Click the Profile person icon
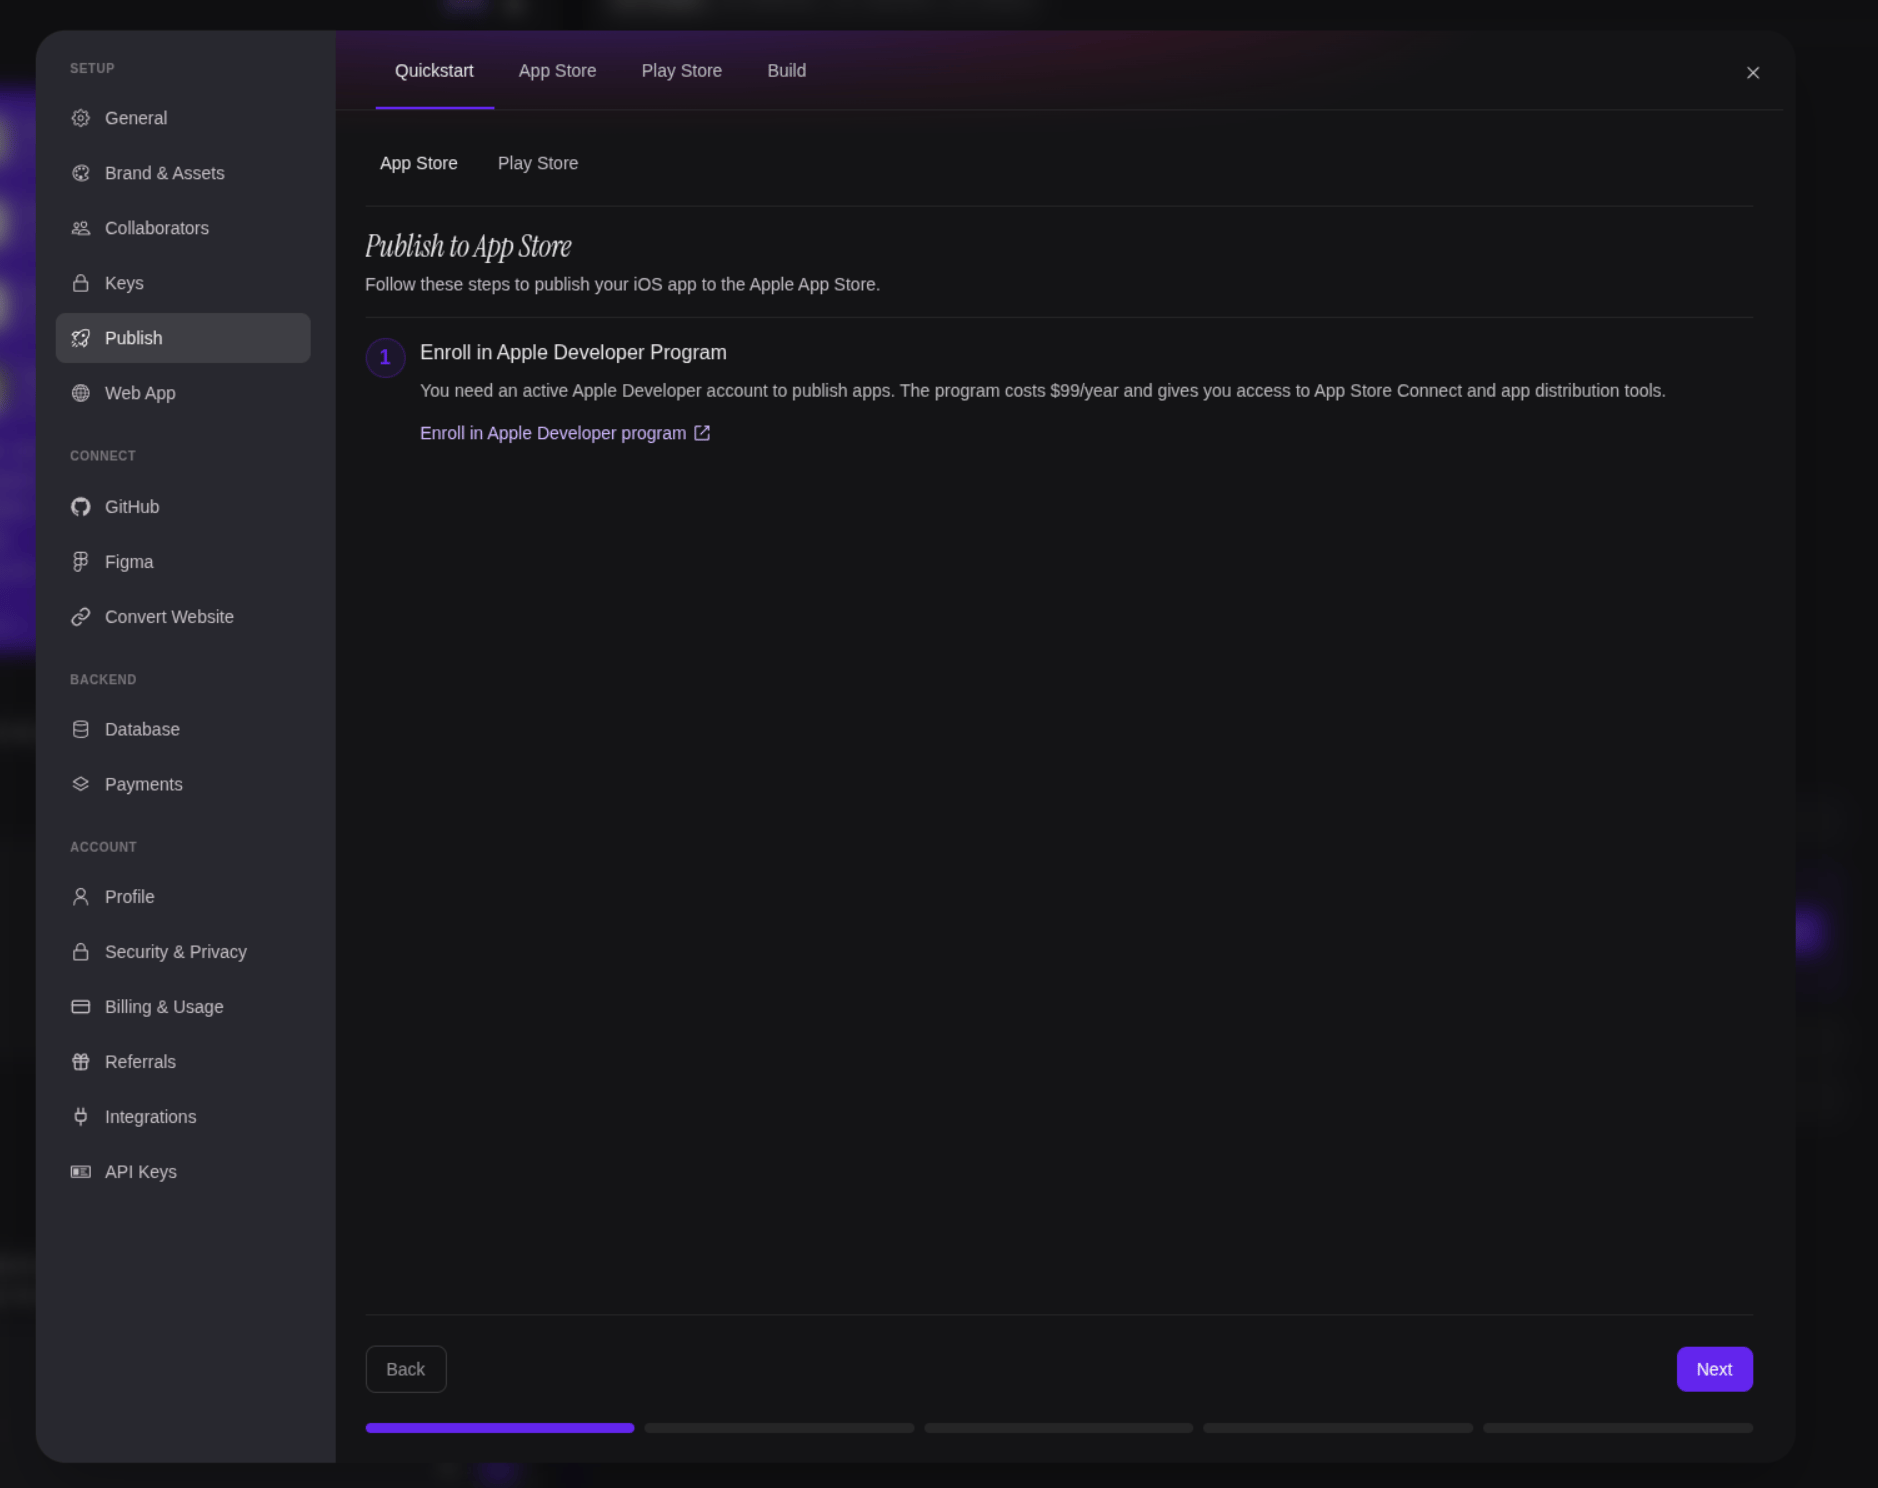The height and width of the screenshot is (1488, 1878). coord(81,897)
